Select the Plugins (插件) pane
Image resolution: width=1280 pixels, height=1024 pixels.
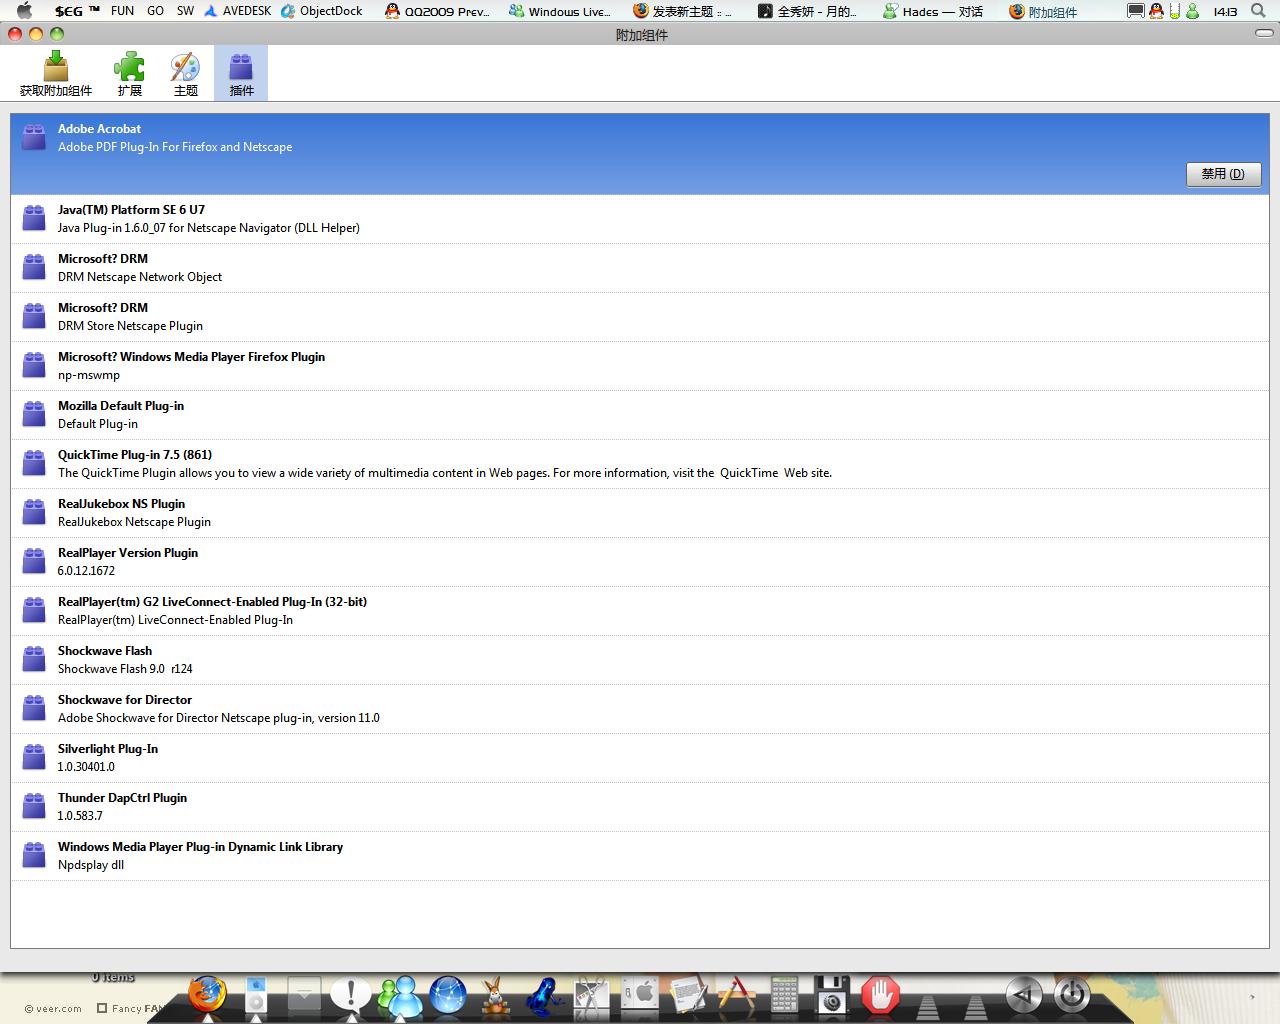click(x=241, y=74)
